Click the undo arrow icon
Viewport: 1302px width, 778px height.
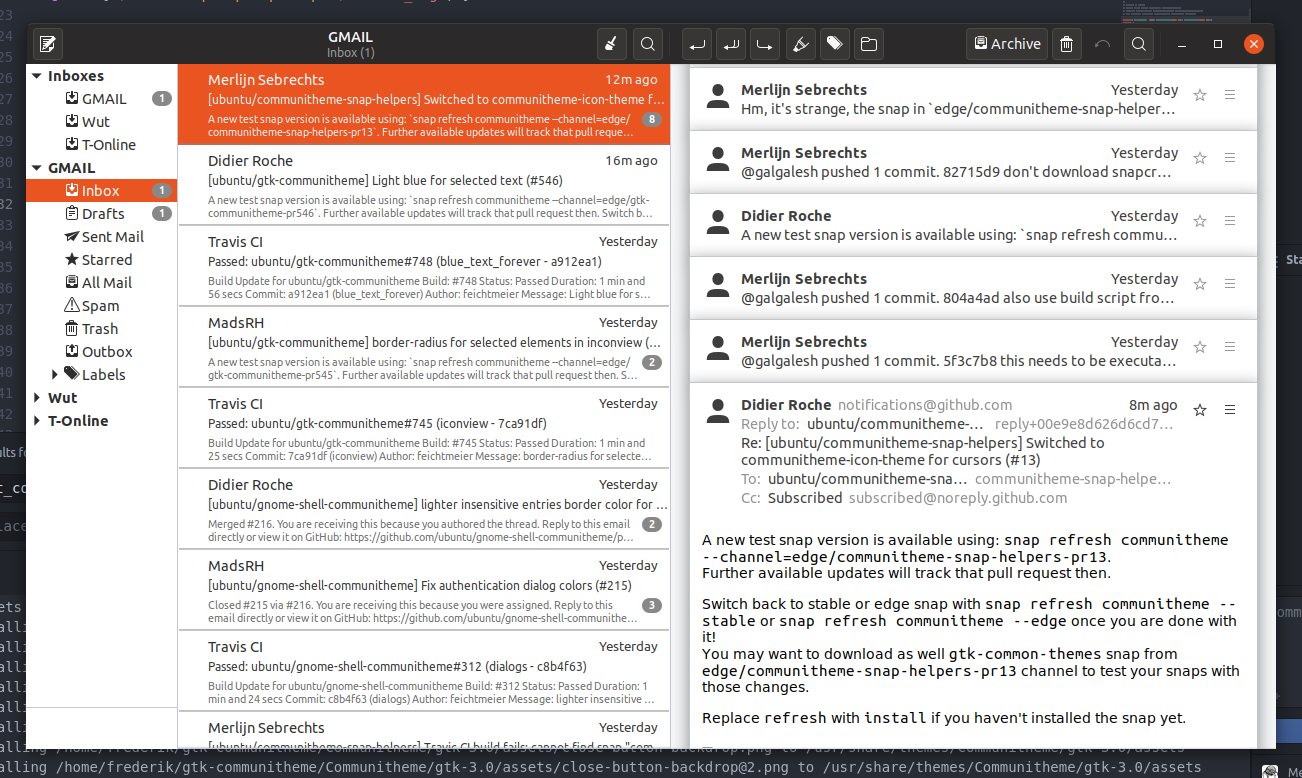(1103, 44)
